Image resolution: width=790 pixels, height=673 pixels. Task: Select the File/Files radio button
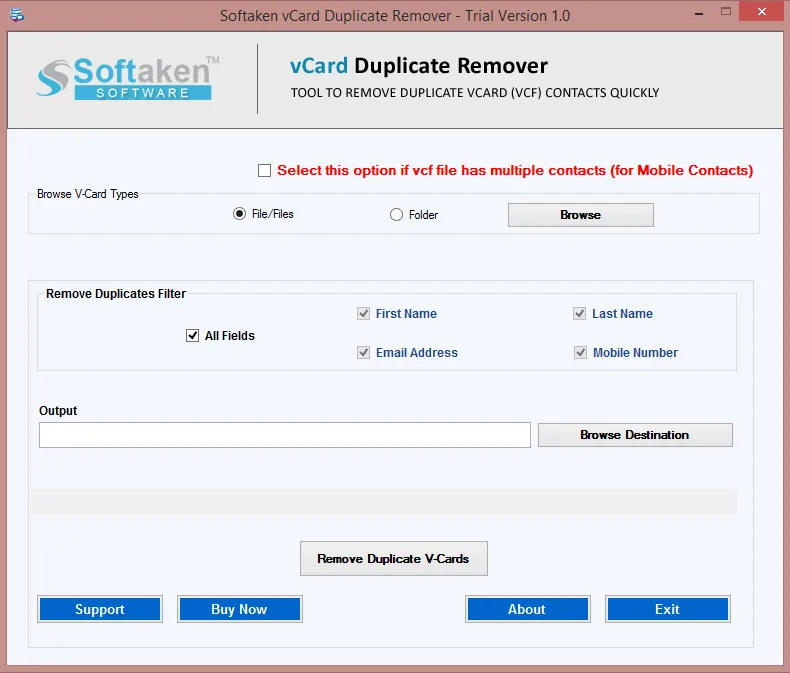[239, 214]
